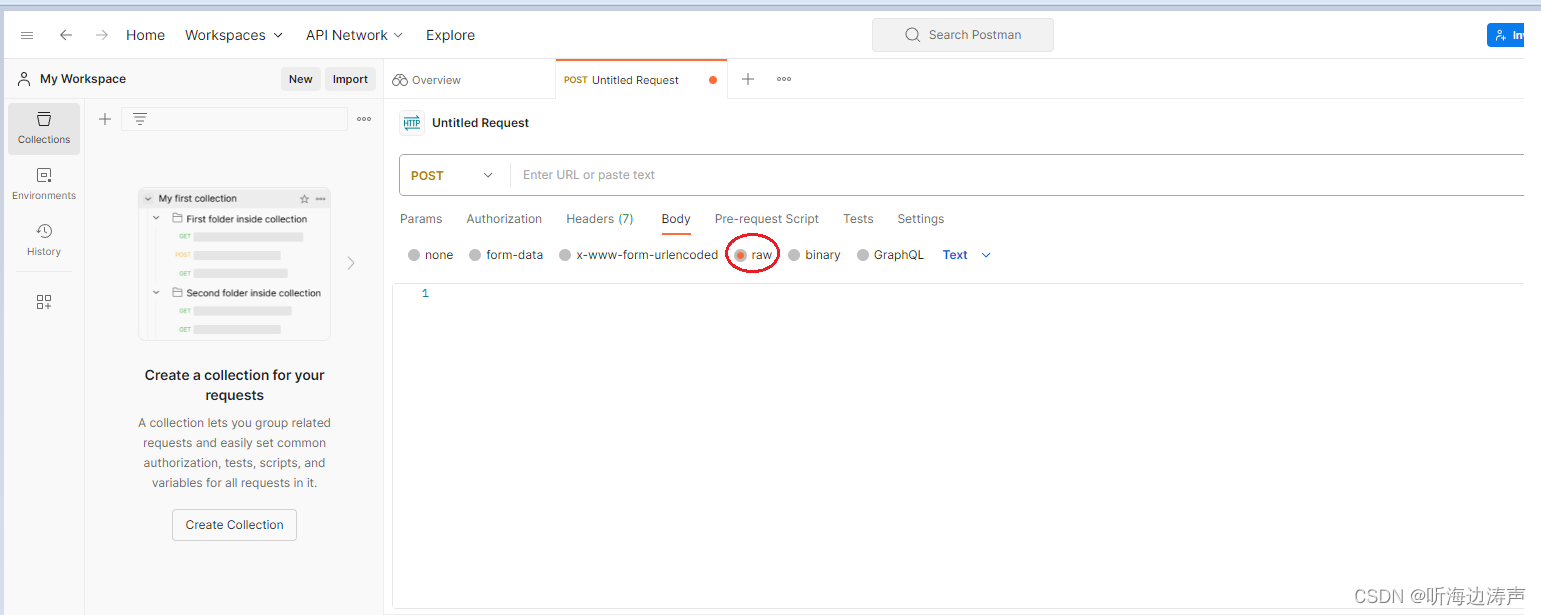Open the filter icon in the collections search bar
This screenshot has height=615, width=1541.
click(x=139, y=118)
